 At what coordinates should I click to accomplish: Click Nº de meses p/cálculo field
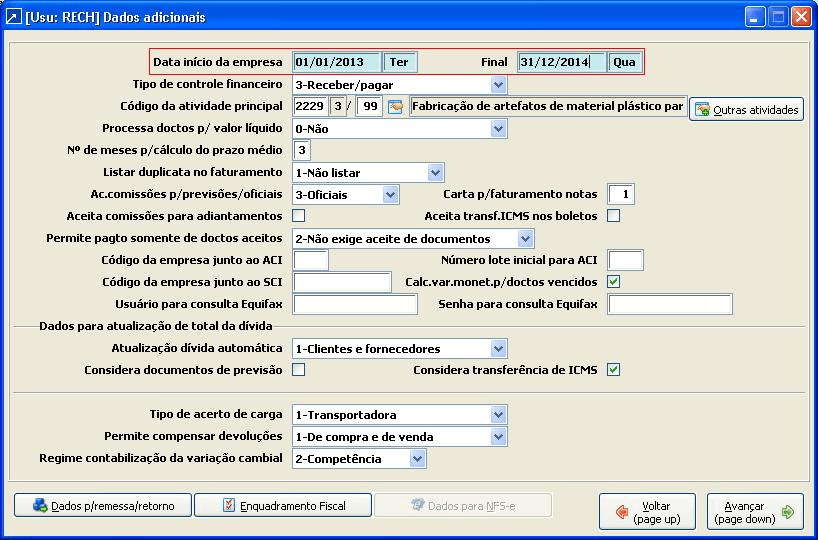coord(302,150)
